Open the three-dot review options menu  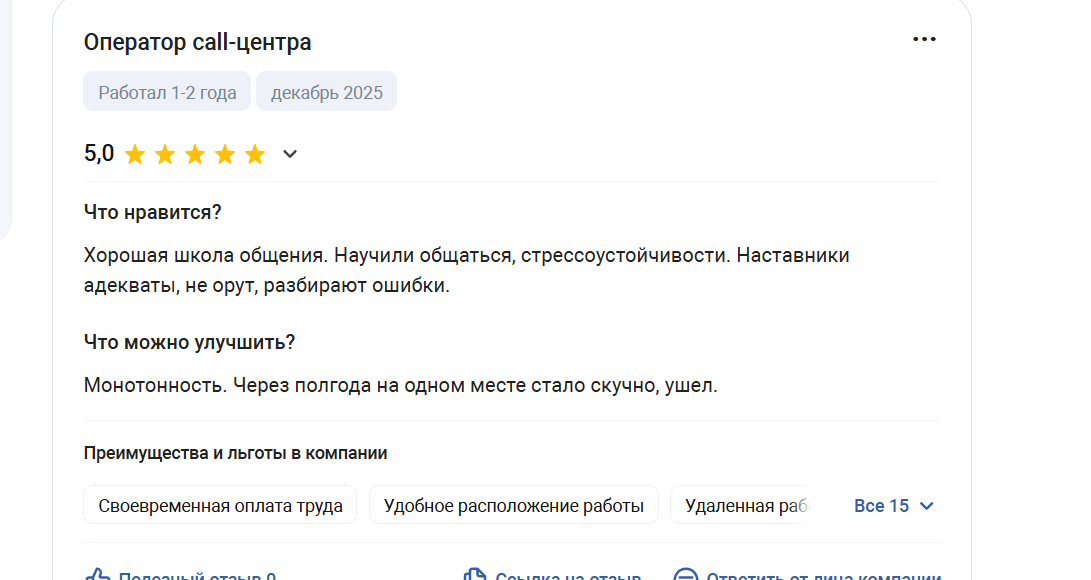924,40
